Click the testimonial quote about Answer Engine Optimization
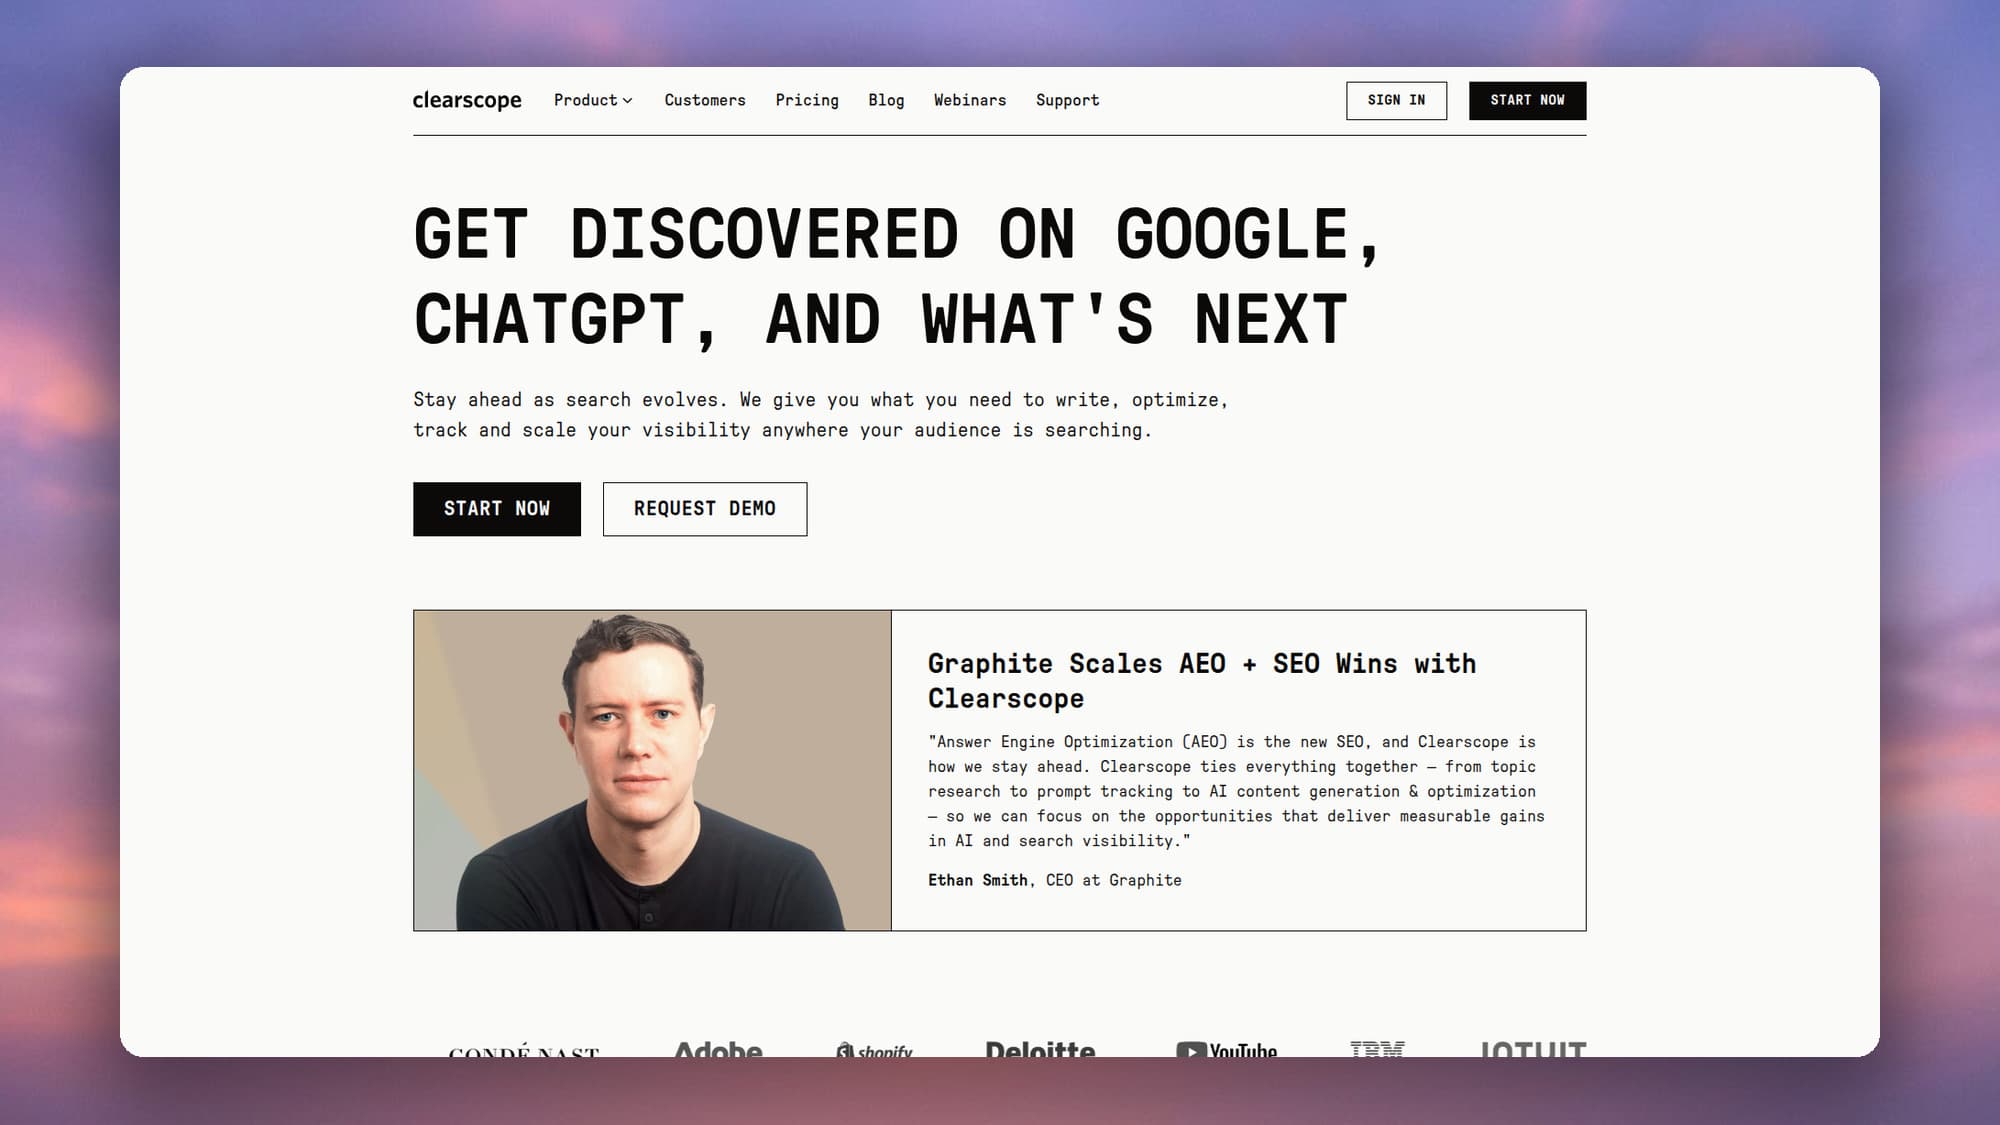 tap(1236, 791)
